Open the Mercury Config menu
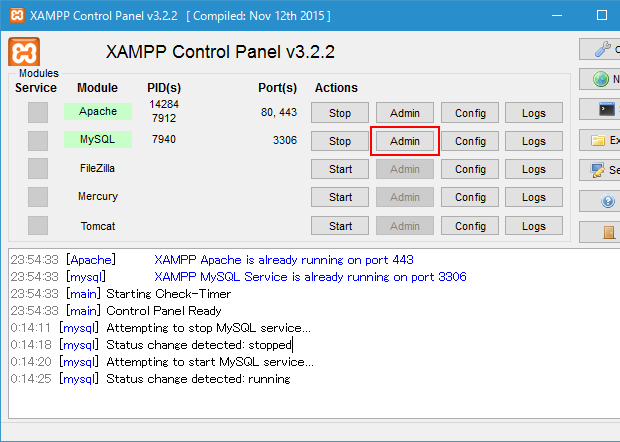The image size is (620, 442). tap(470, 197)
